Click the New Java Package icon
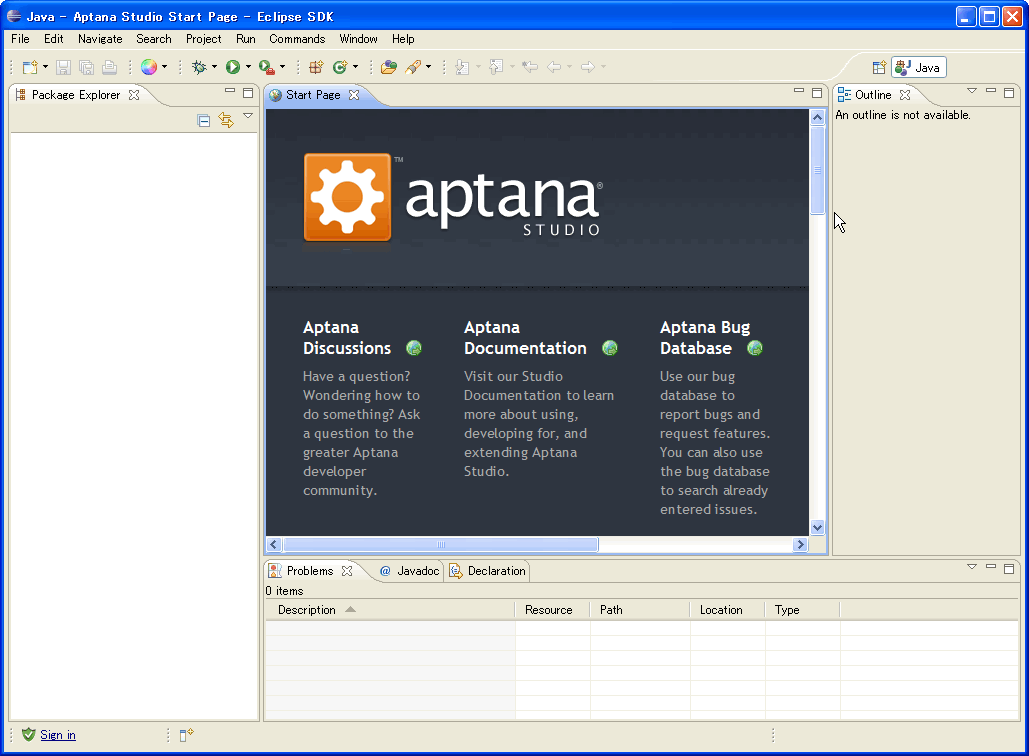This screenshot has height=756, width=1029. tap(316, 67)
